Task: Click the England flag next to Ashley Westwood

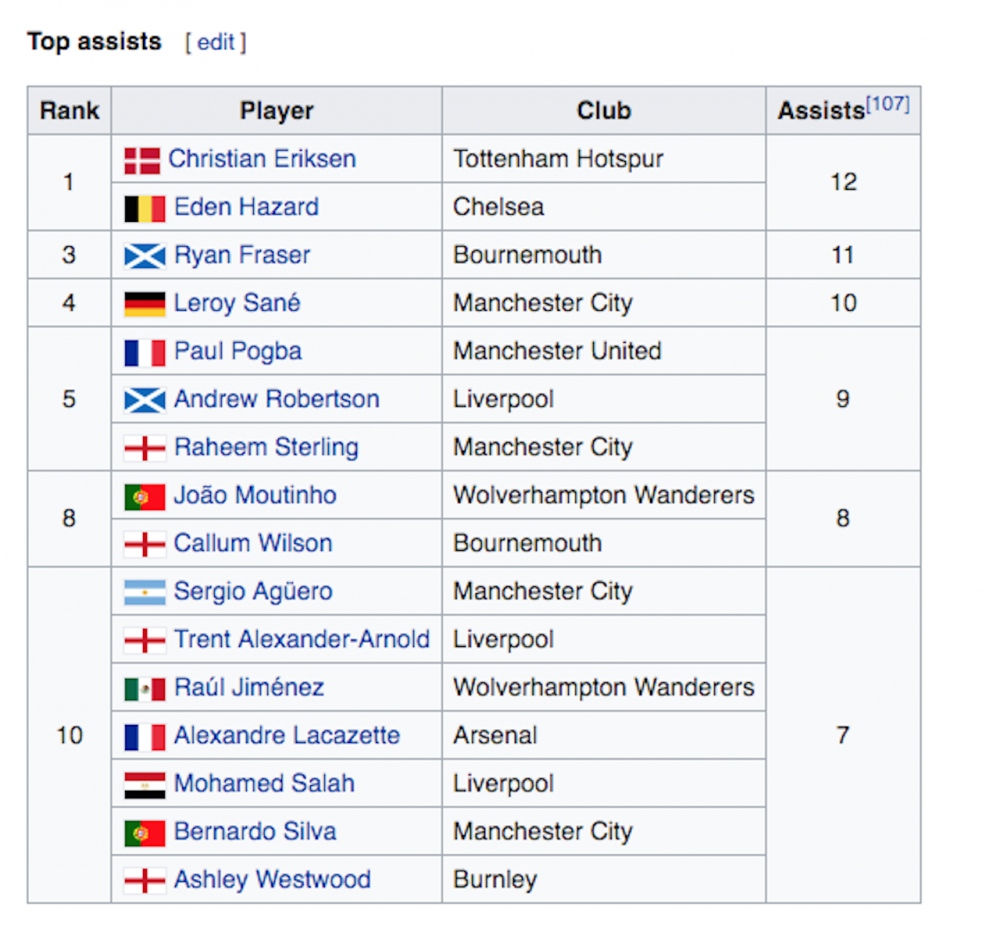Action: click(145, 881)
